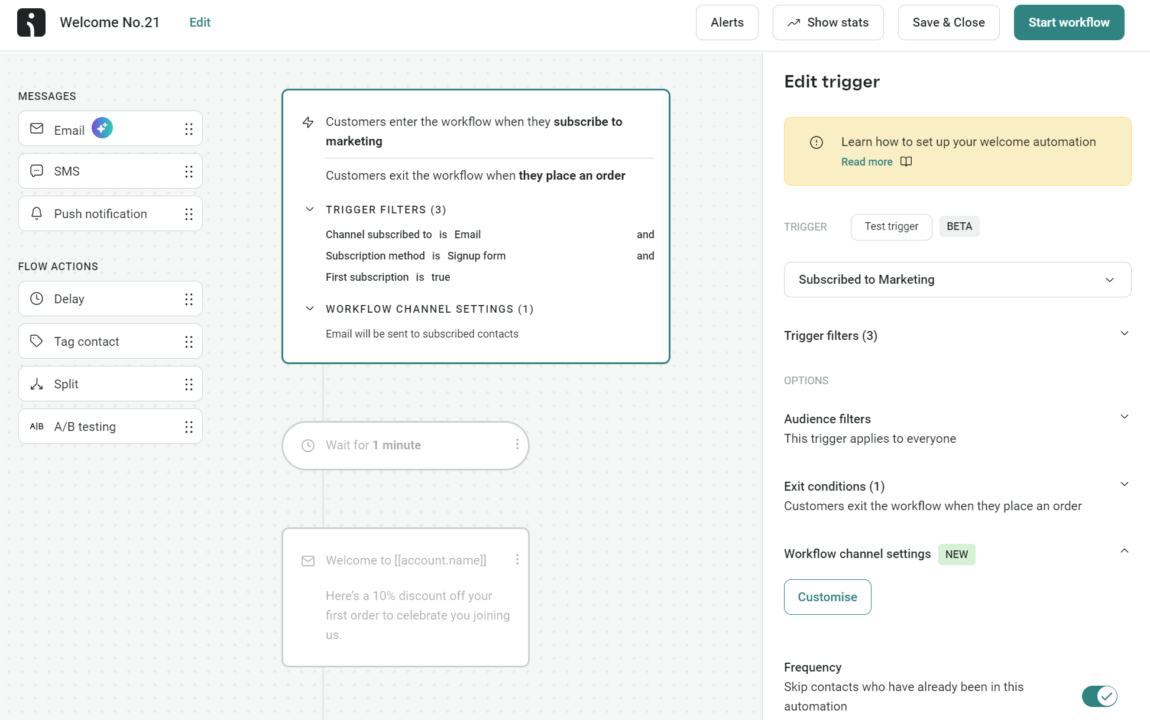Collapse Trigger filters in the canvas card
This screenshot has width=1150, height=720.
pos(310,209)
